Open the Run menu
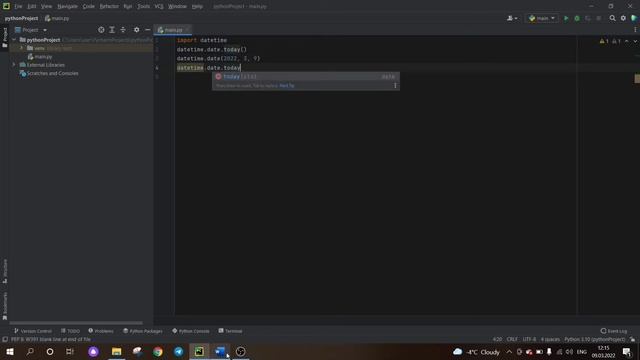The height and width of the screenshot is (360, 640). click(x=128, y=7)
